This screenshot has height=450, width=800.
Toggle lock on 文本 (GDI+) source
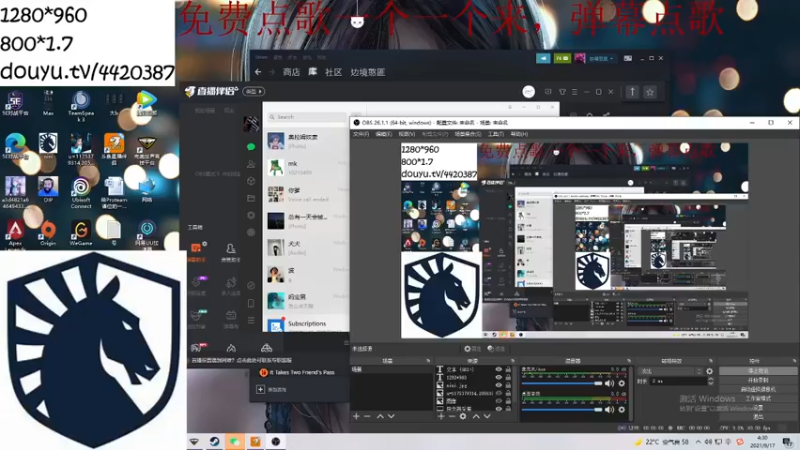point(508,369)
